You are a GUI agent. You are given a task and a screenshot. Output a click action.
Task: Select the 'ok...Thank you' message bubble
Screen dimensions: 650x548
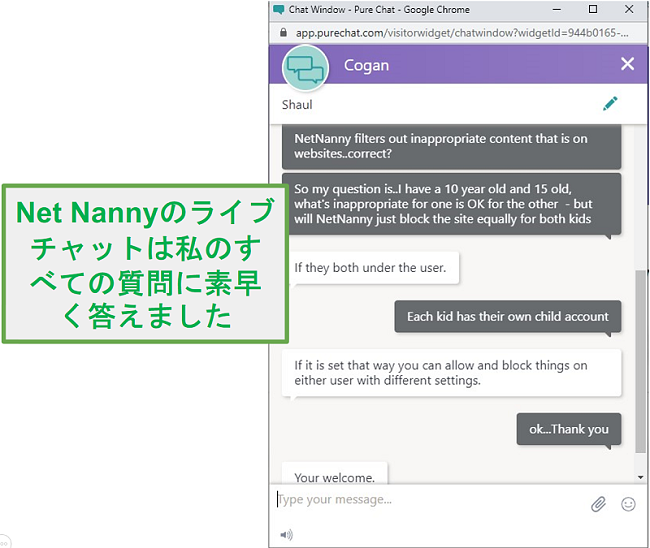pyautogui.click(x=569, y=429)
